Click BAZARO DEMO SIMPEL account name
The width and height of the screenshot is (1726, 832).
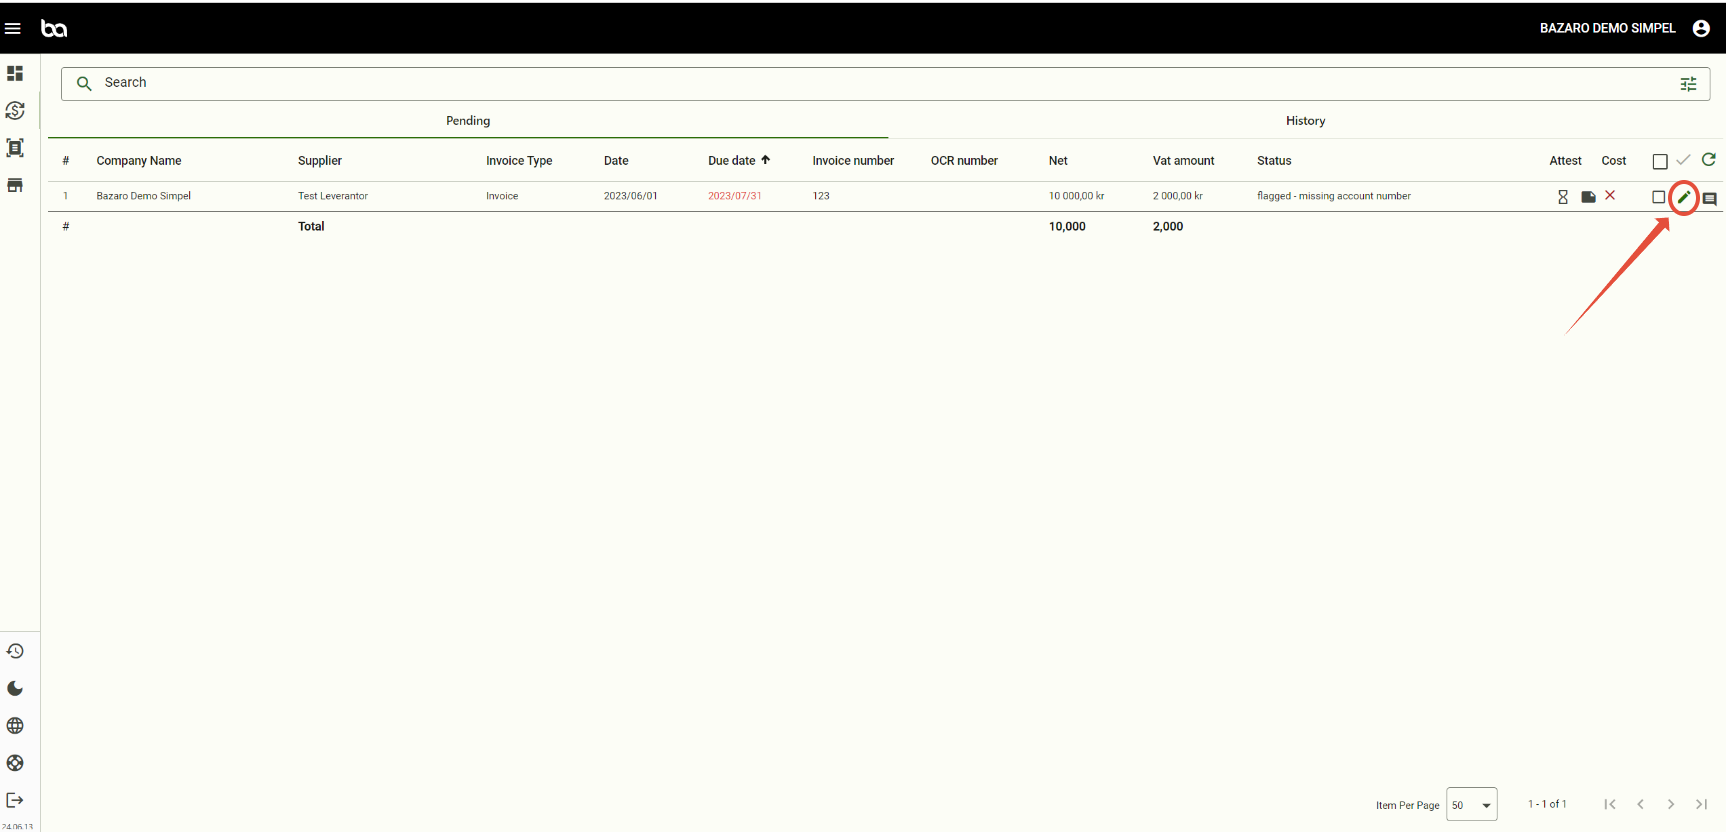tap(1607, 28)
